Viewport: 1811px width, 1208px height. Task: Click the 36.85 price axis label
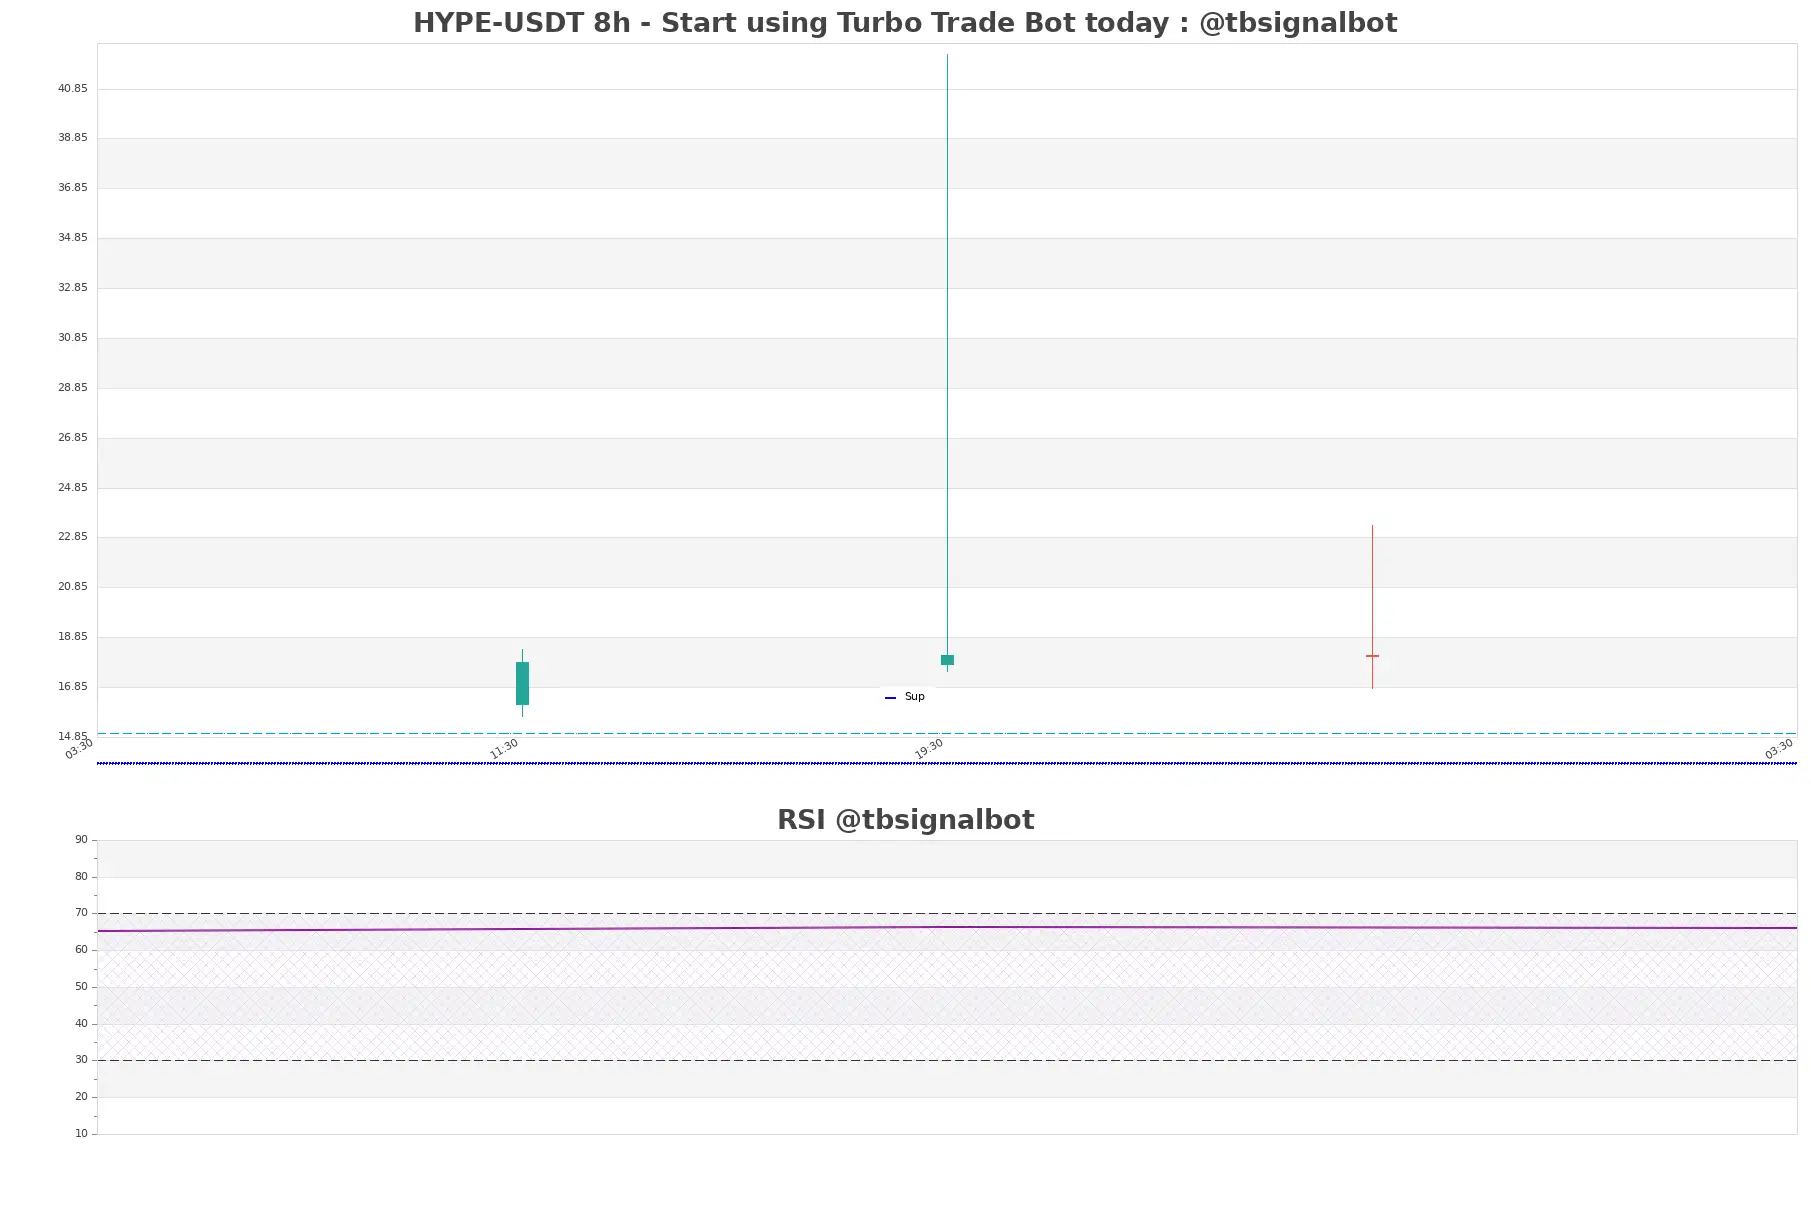coord(72,188)
